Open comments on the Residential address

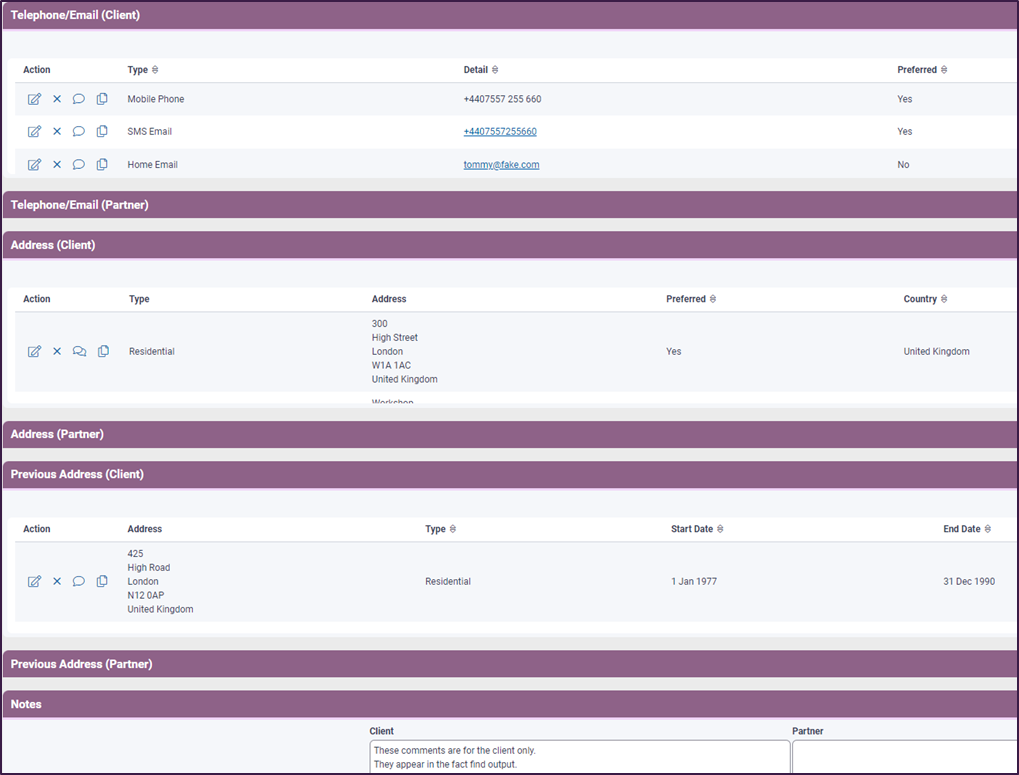79,351
